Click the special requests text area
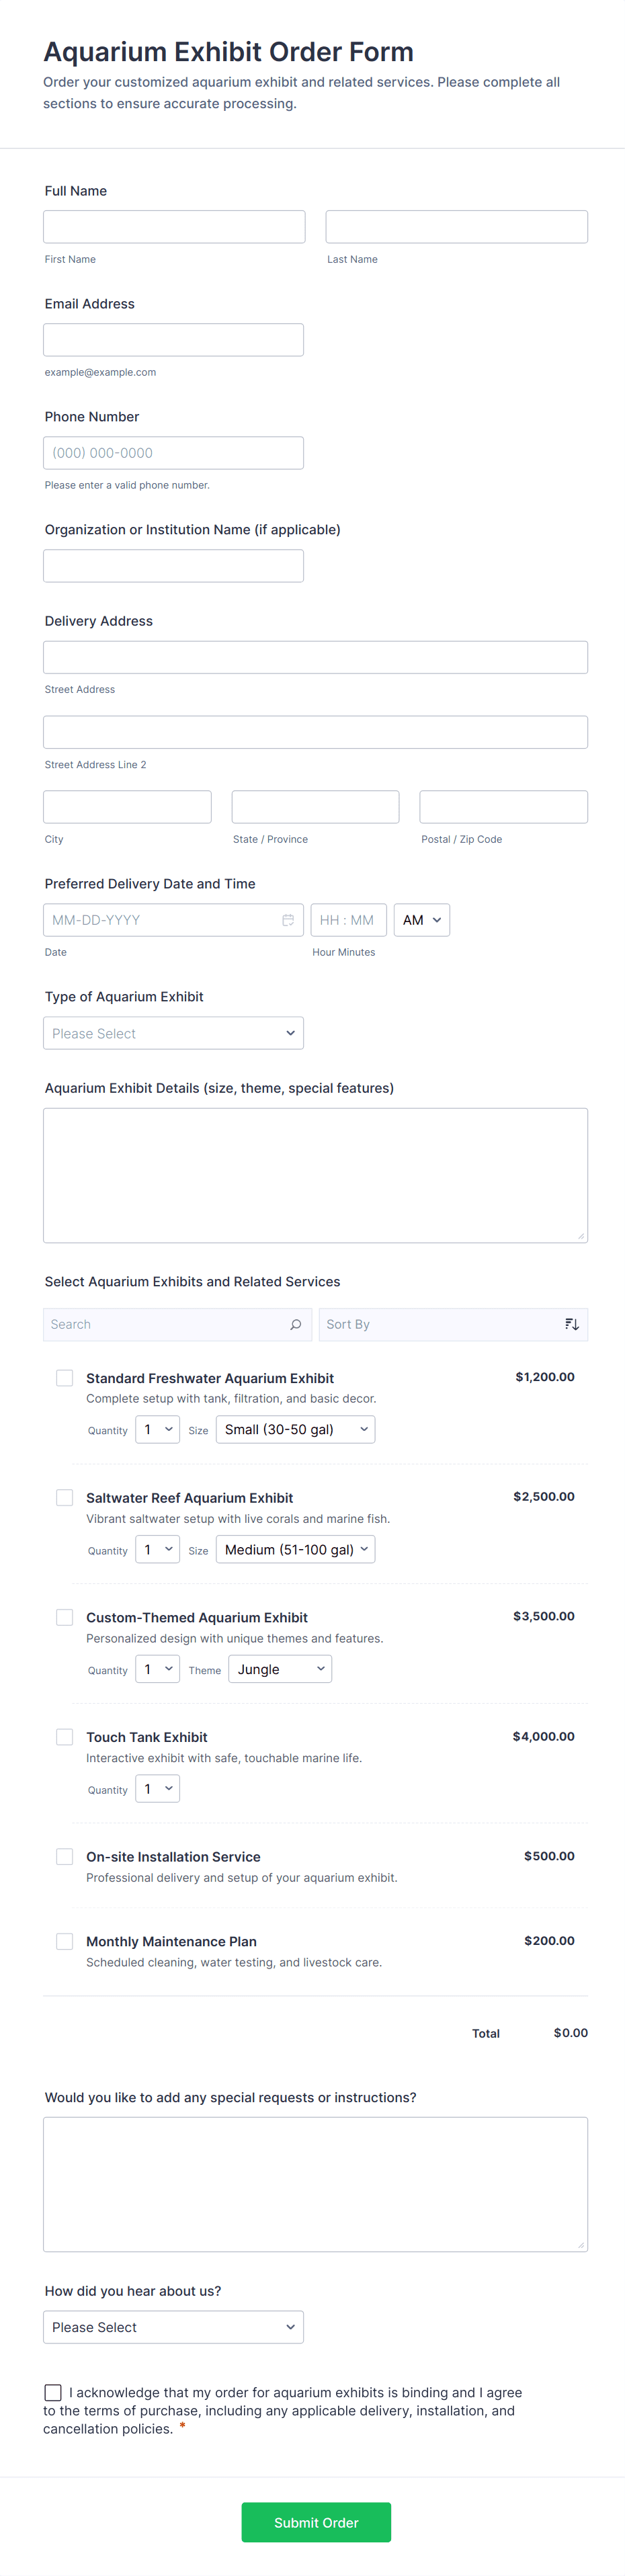625x2576 pixels. (x=315, y=2183)
